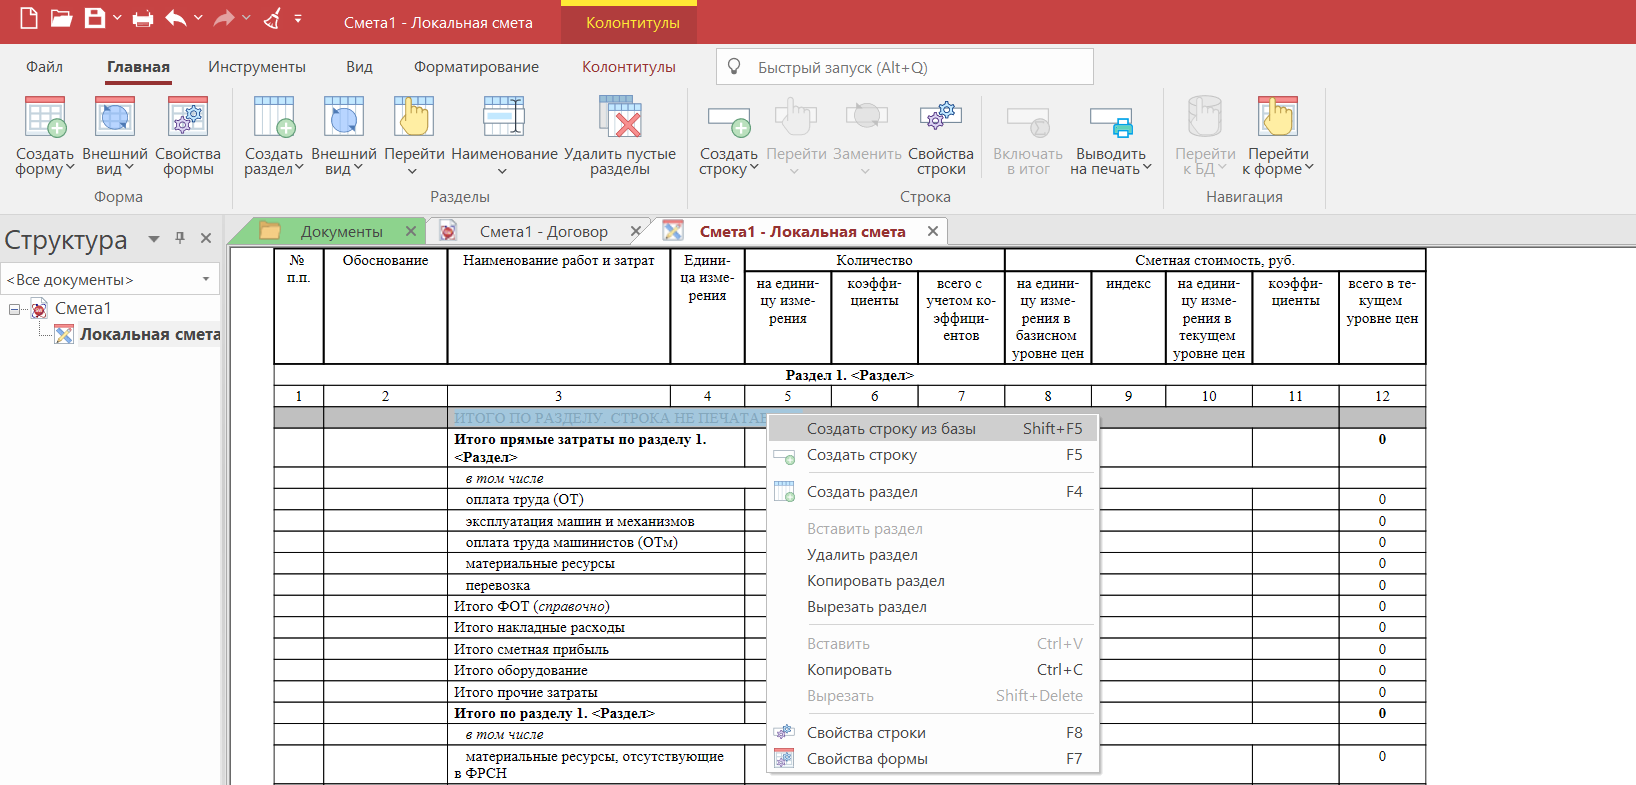Open the <Все документы> combo box
Viewport: 1636px width, 785px height.
[109, 279]
